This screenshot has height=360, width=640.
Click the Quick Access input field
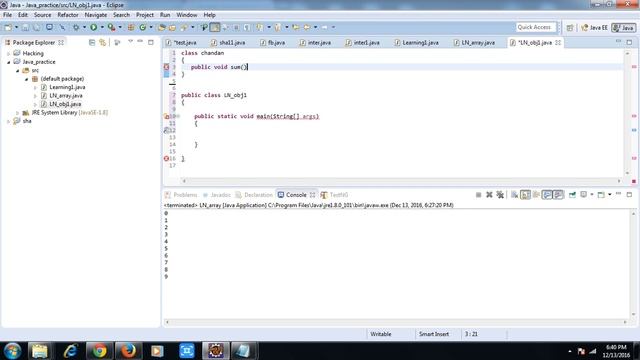pyautogui.click(x=536, y=27)
